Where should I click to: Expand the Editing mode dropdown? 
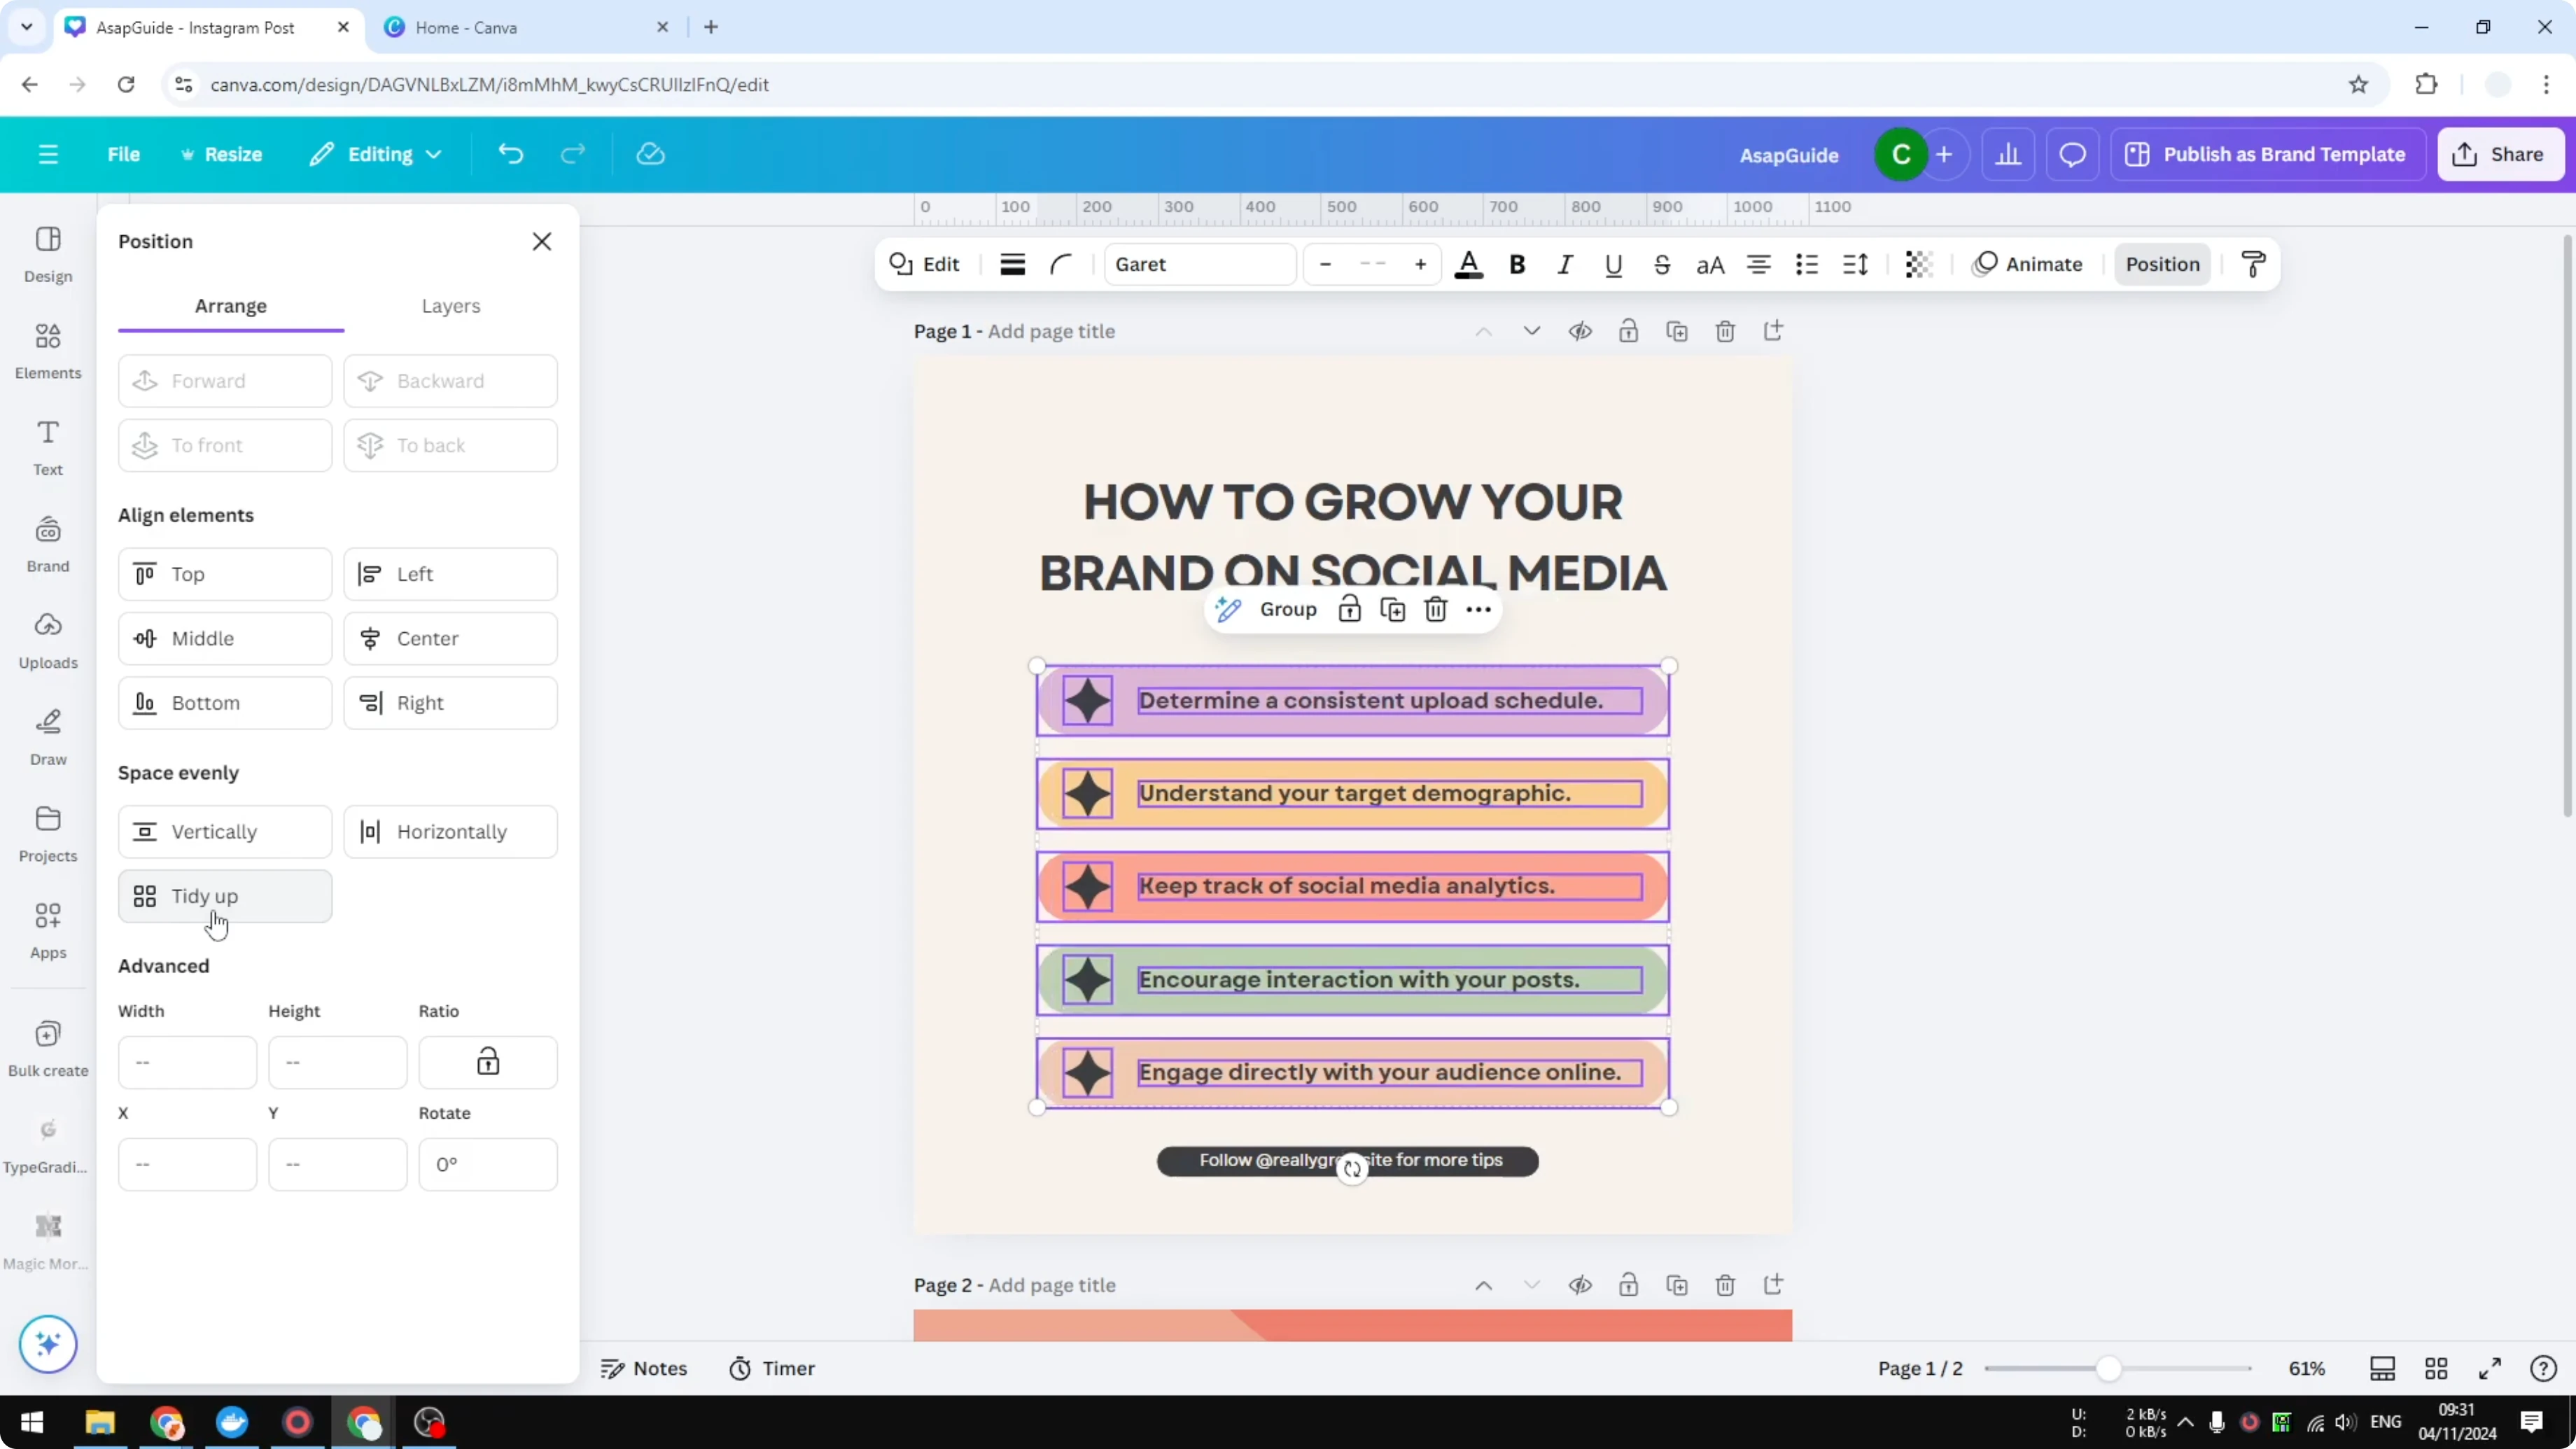376,154
